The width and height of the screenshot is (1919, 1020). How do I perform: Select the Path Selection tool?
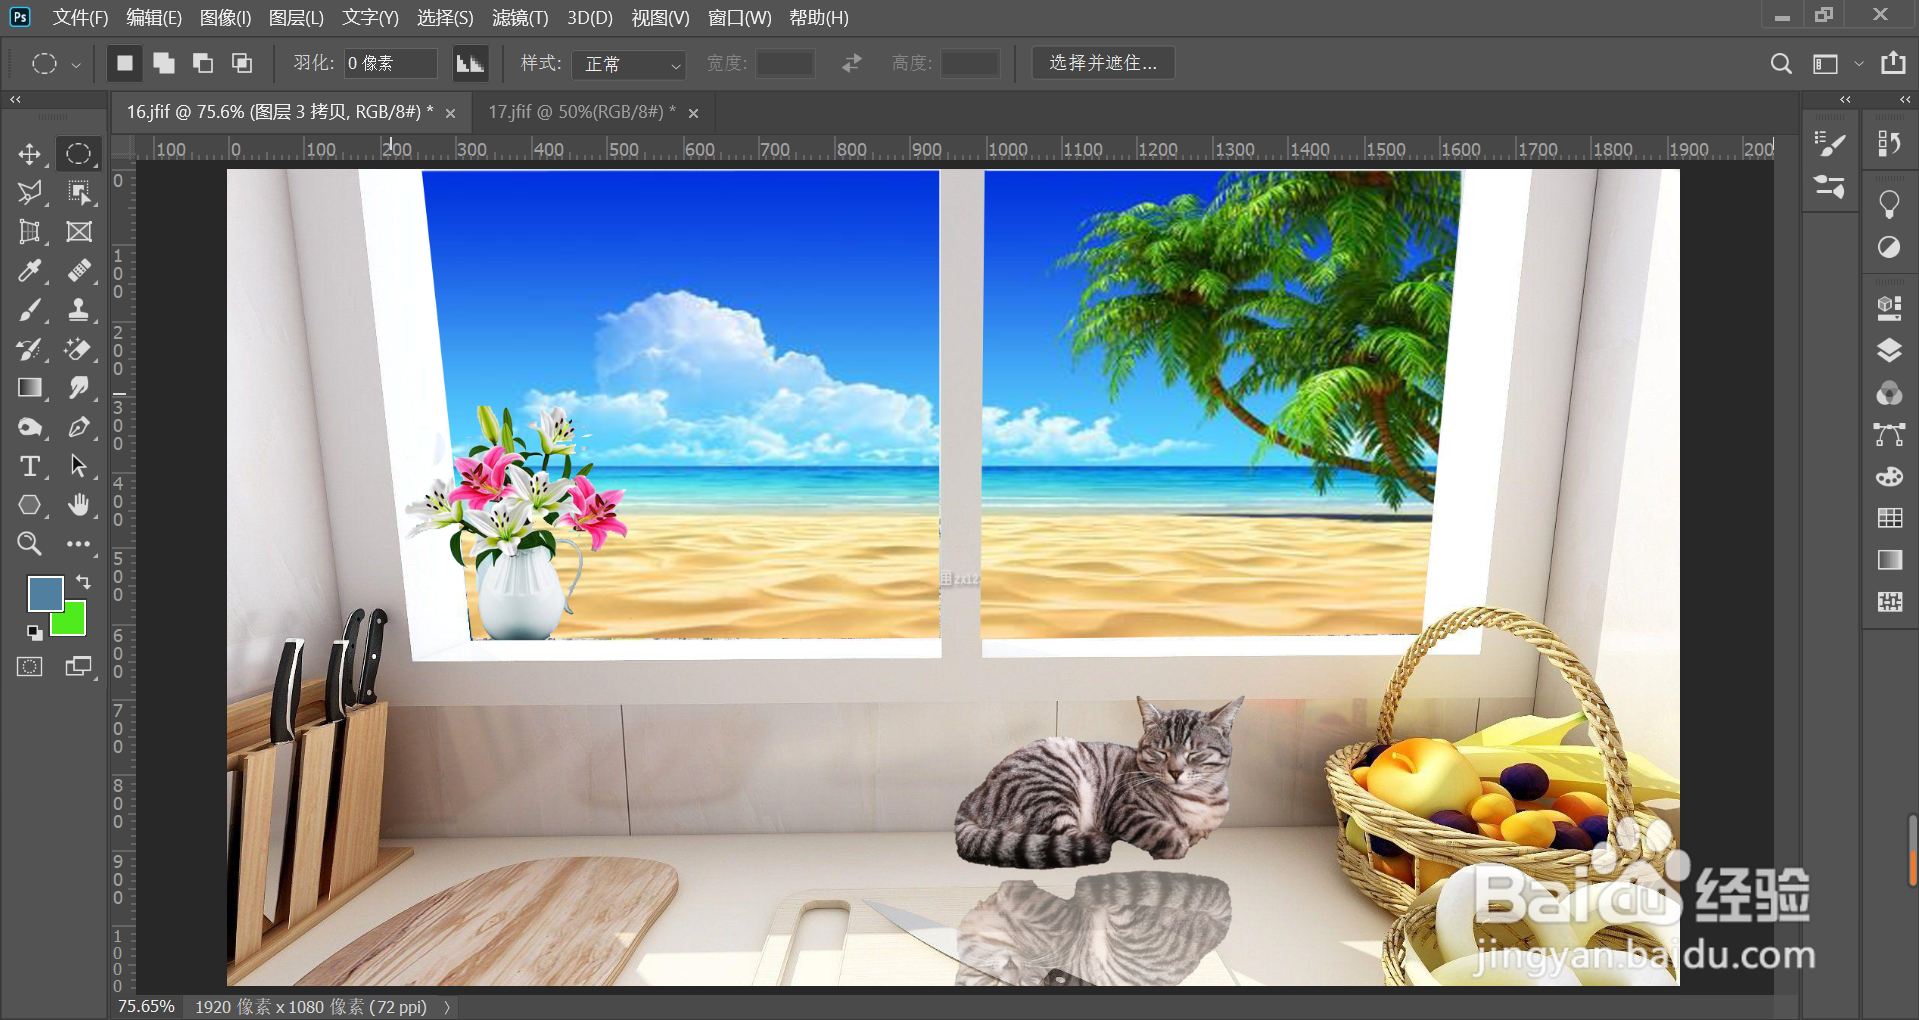pos(79,466)
